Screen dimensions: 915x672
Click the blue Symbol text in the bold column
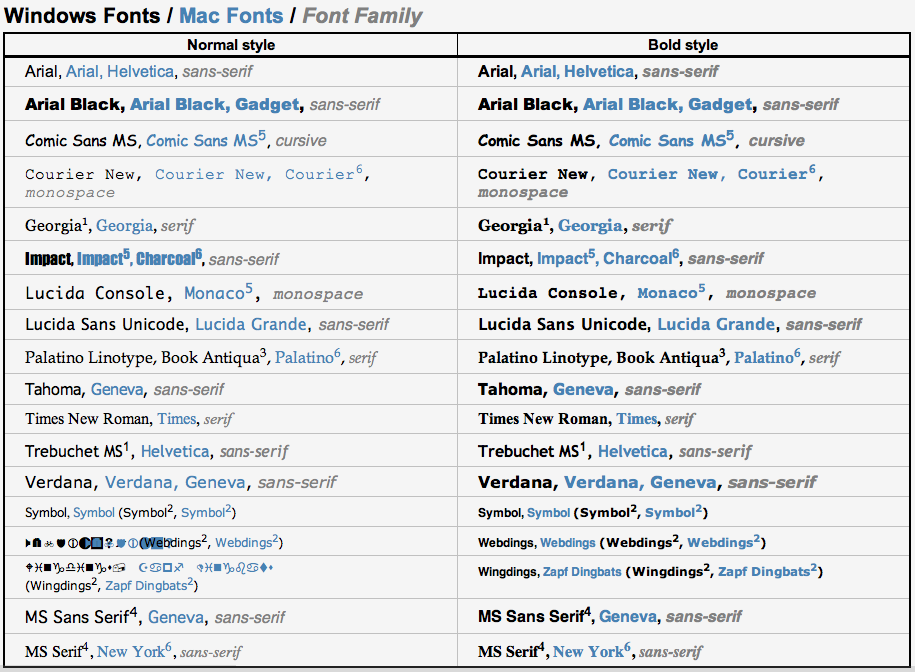549,513
